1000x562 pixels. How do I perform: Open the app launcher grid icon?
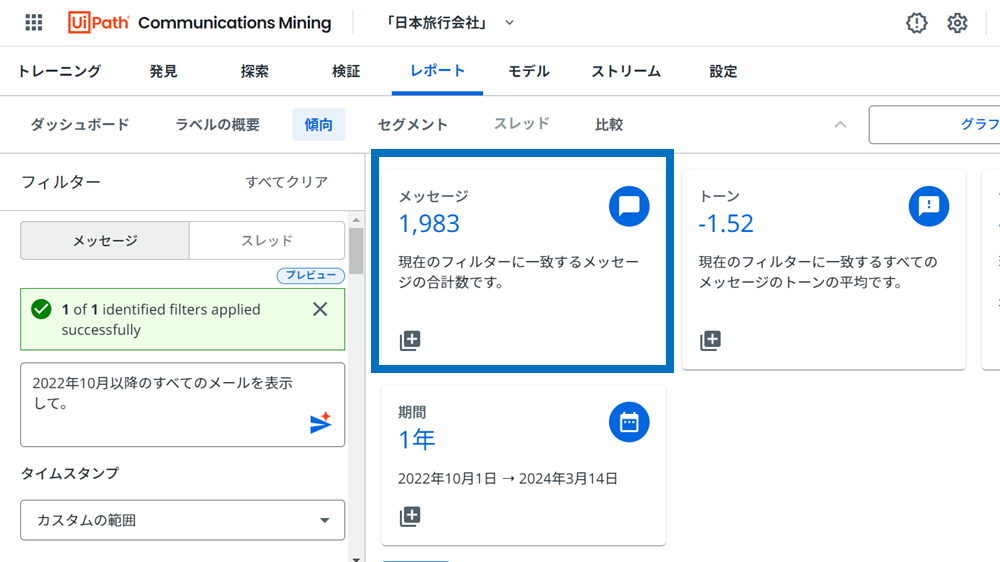pos(34,23)
